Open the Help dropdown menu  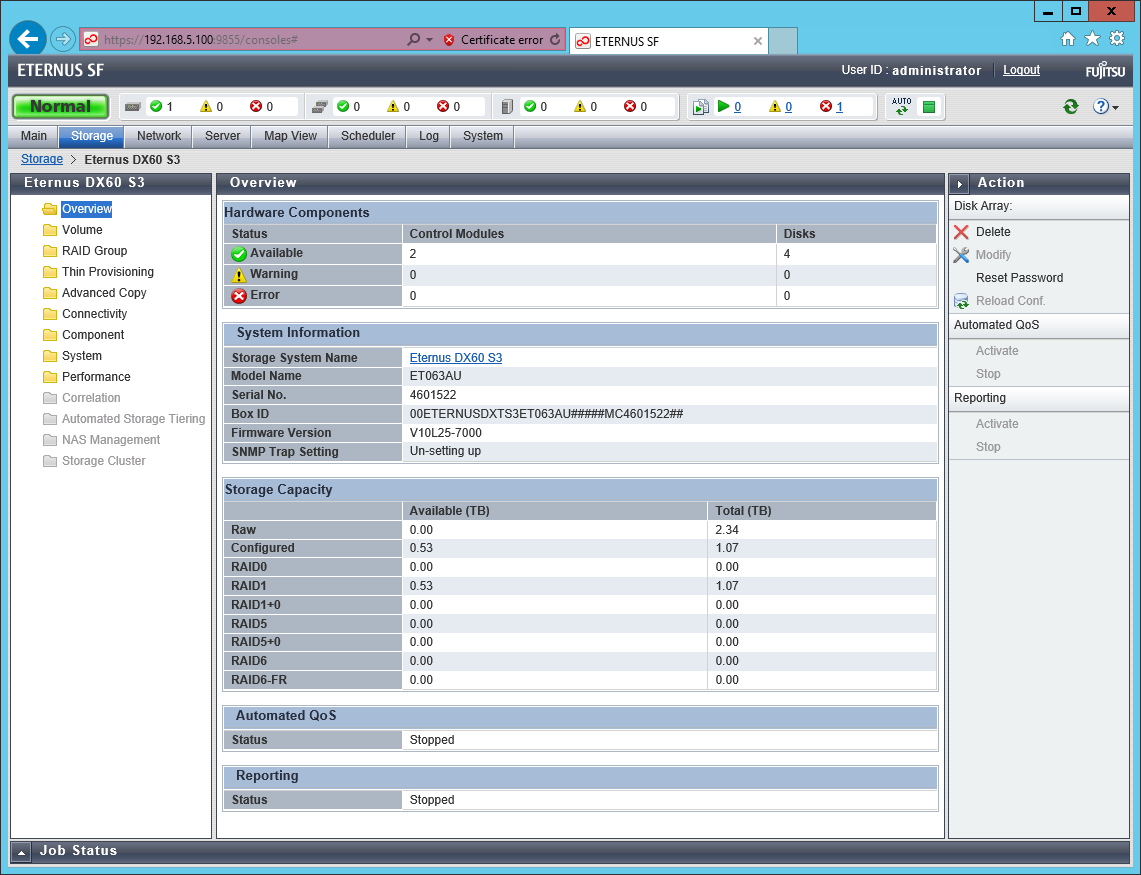tap(1105, 107)
